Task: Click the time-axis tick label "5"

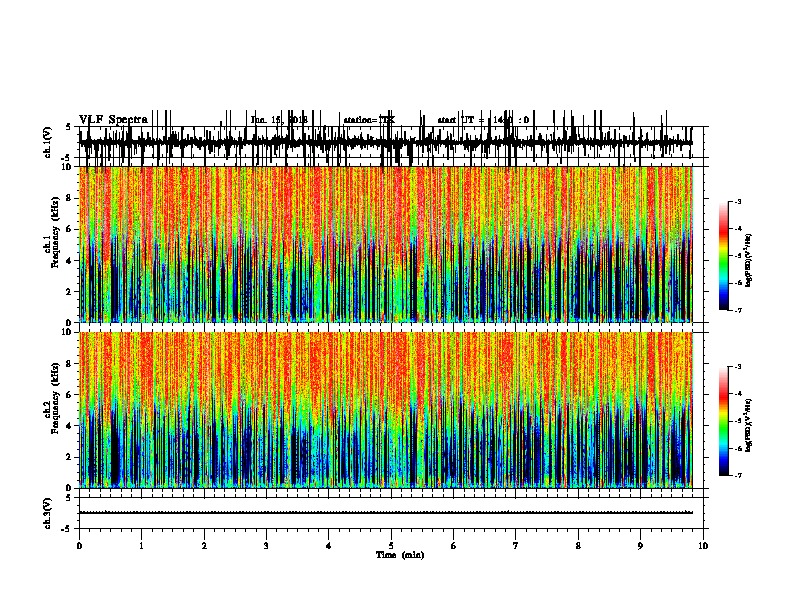Action: click(391, 546)
